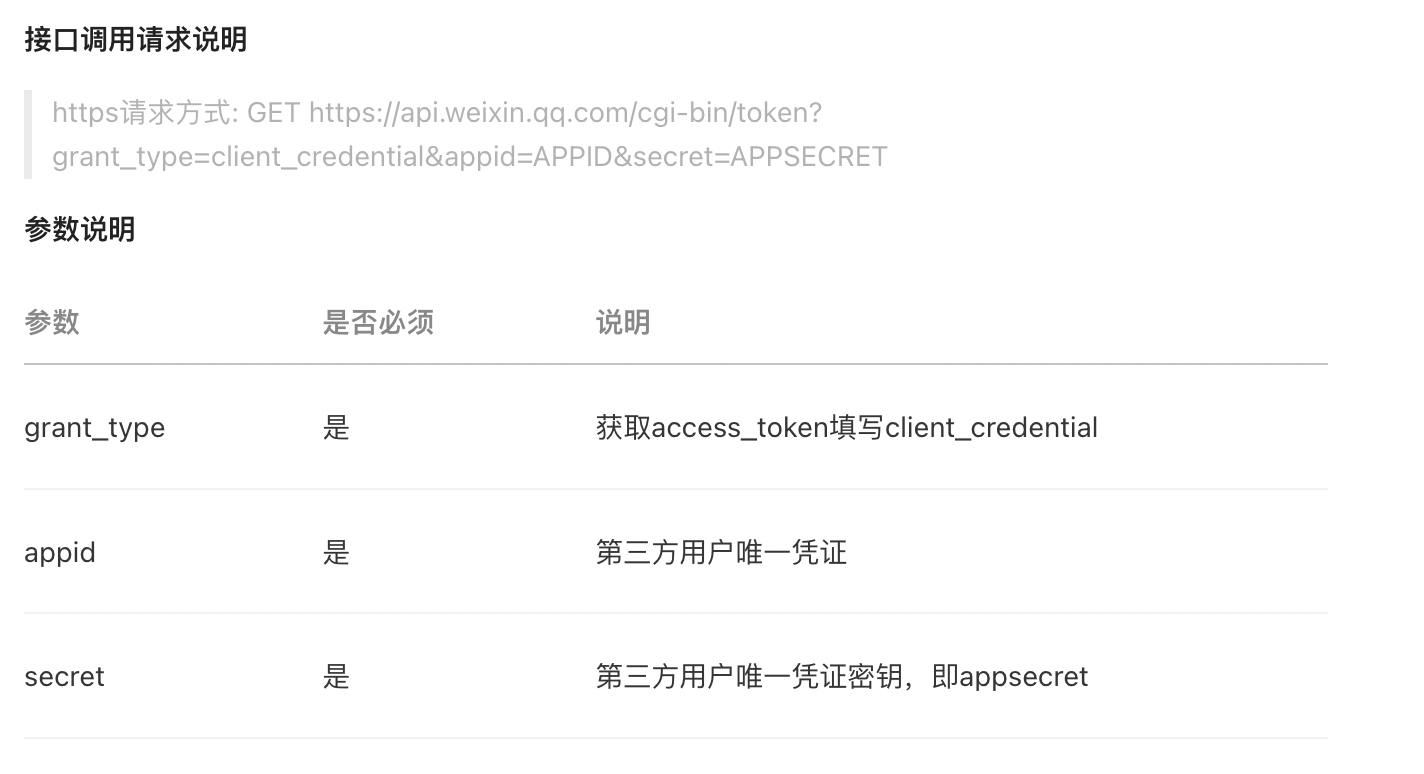Image resolution: width=1424 pixels, height=774 pixels.
Task: Click the 即appsecret description text
Action: [x=1010, y=677]
